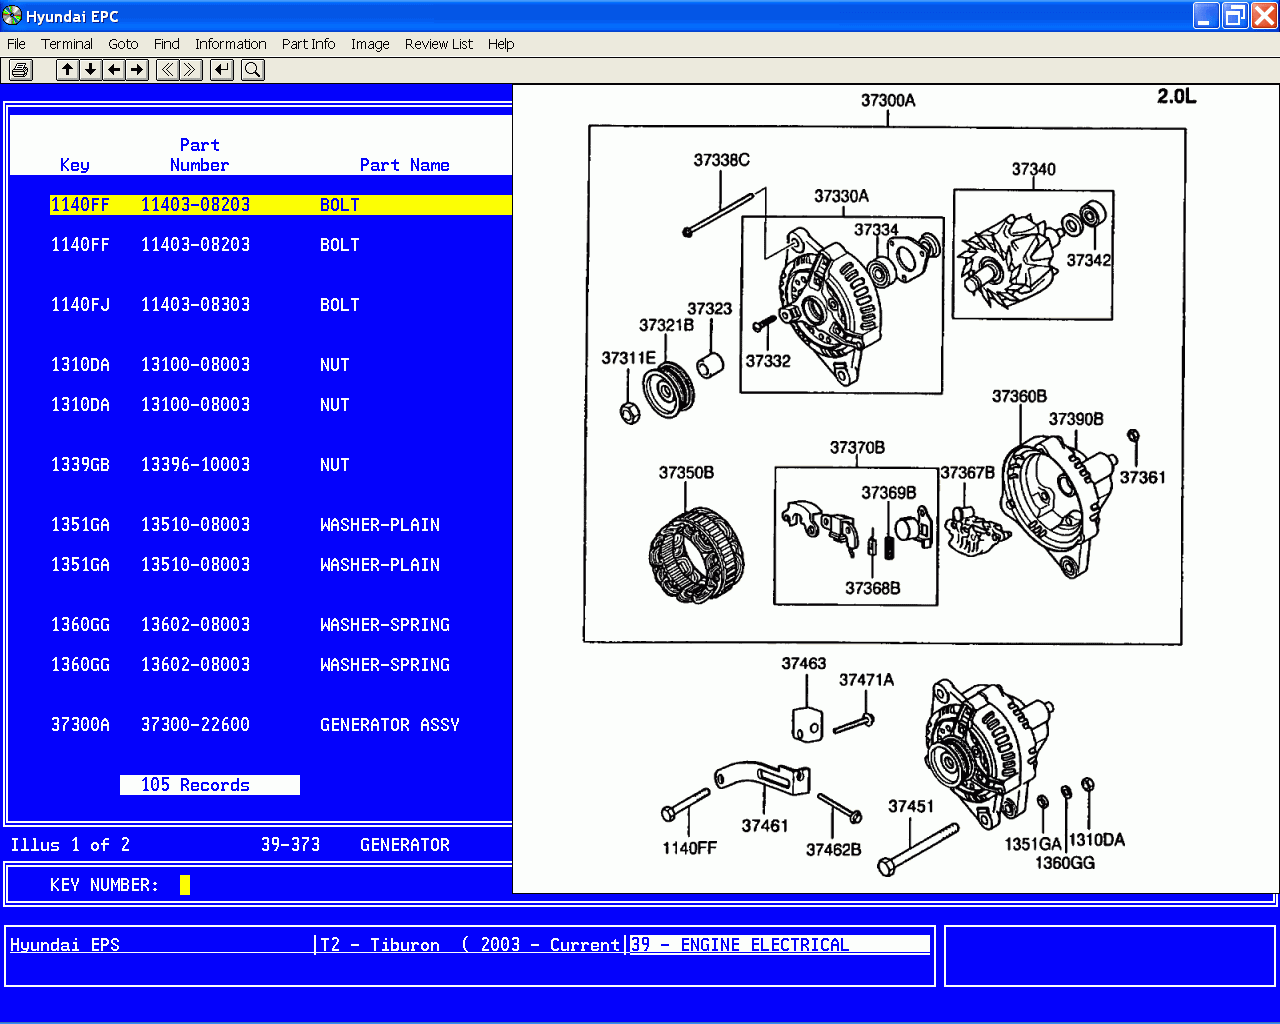The width and height of the screenshot is (1280, 1024).
Task: Click the KEY NUMBER input field
Action: click(185, 885)
